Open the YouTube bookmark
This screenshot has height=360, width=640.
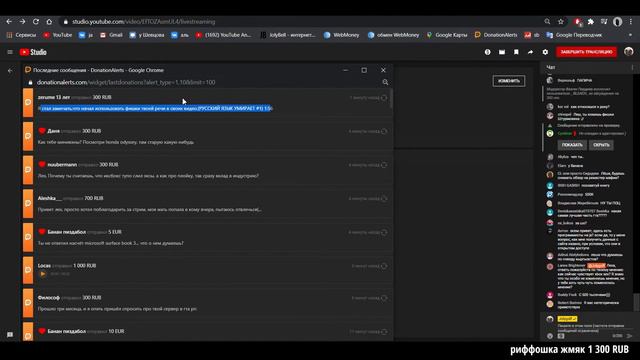pyautogui.click(x=58, y=35)
